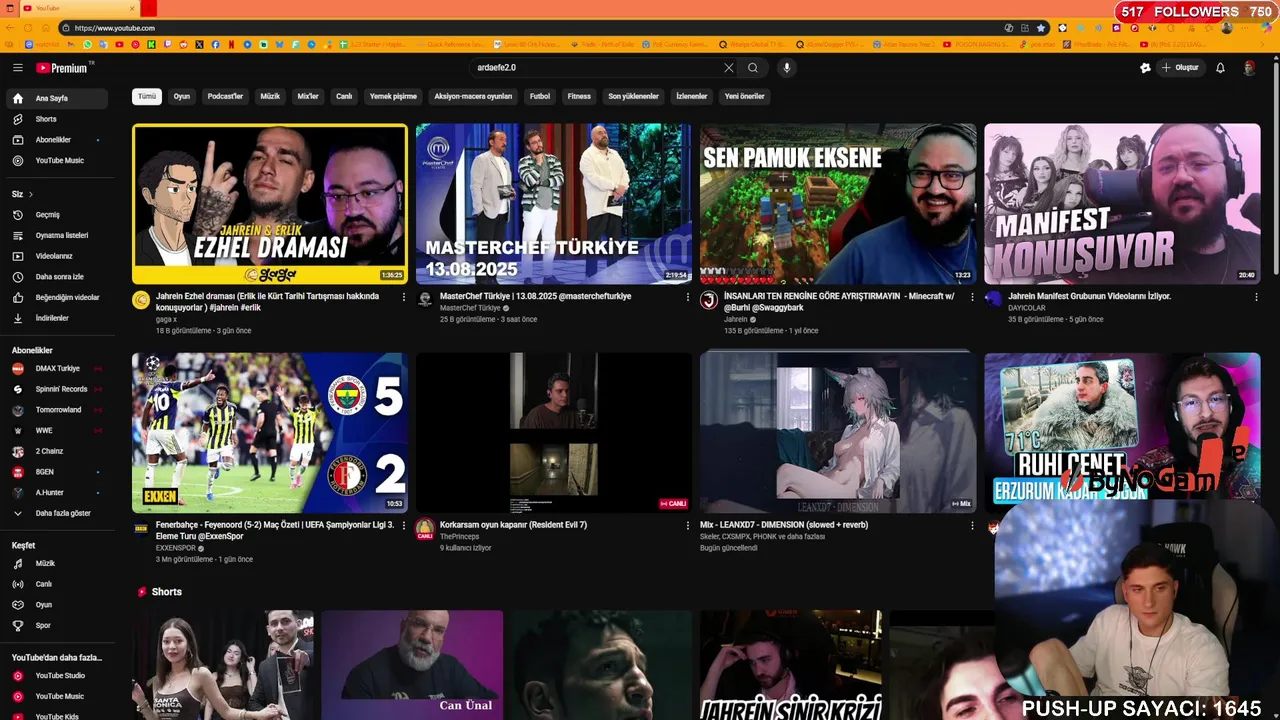Run search with magnifier button
1280x720 pixels.
tap(753, 68)
